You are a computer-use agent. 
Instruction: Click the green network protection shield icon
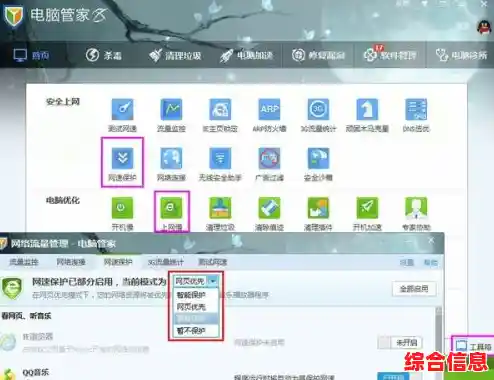point(12,288)
